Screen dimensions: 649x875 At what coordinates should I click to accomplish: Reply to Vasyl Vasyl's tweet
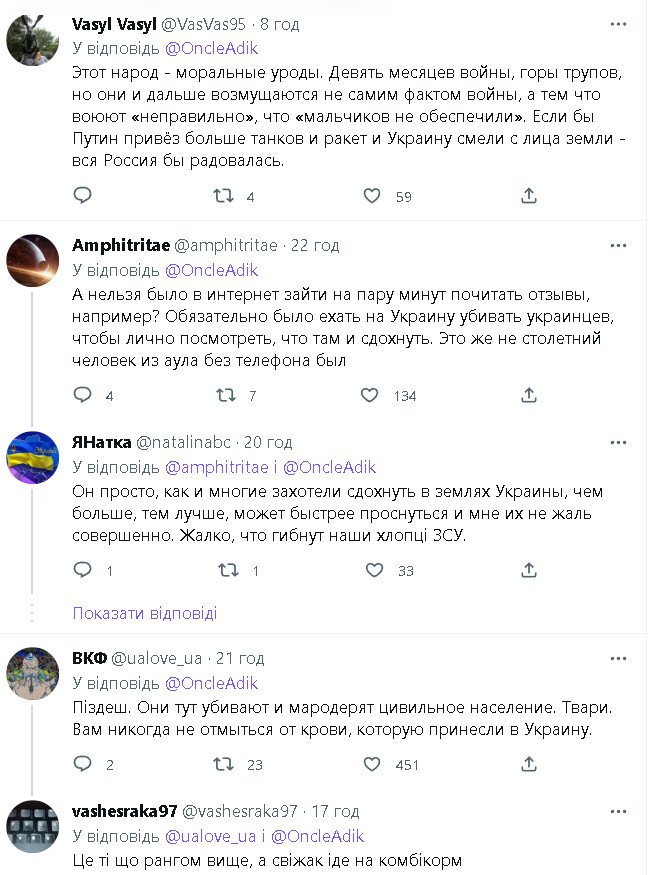tap(83, 196)
